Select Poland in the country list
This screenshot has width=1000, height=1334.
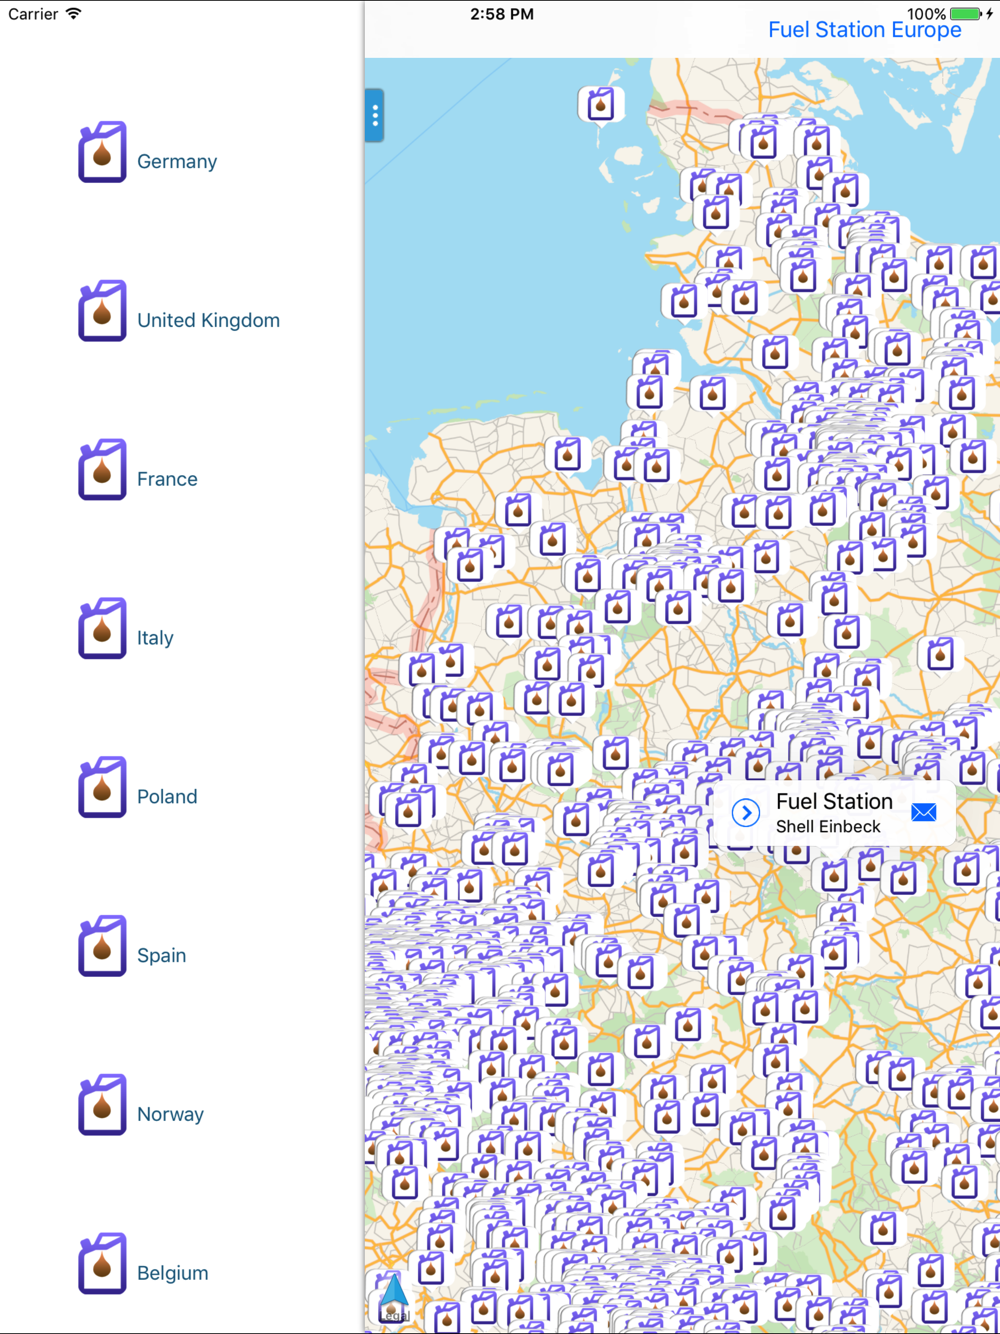[167, 797]
